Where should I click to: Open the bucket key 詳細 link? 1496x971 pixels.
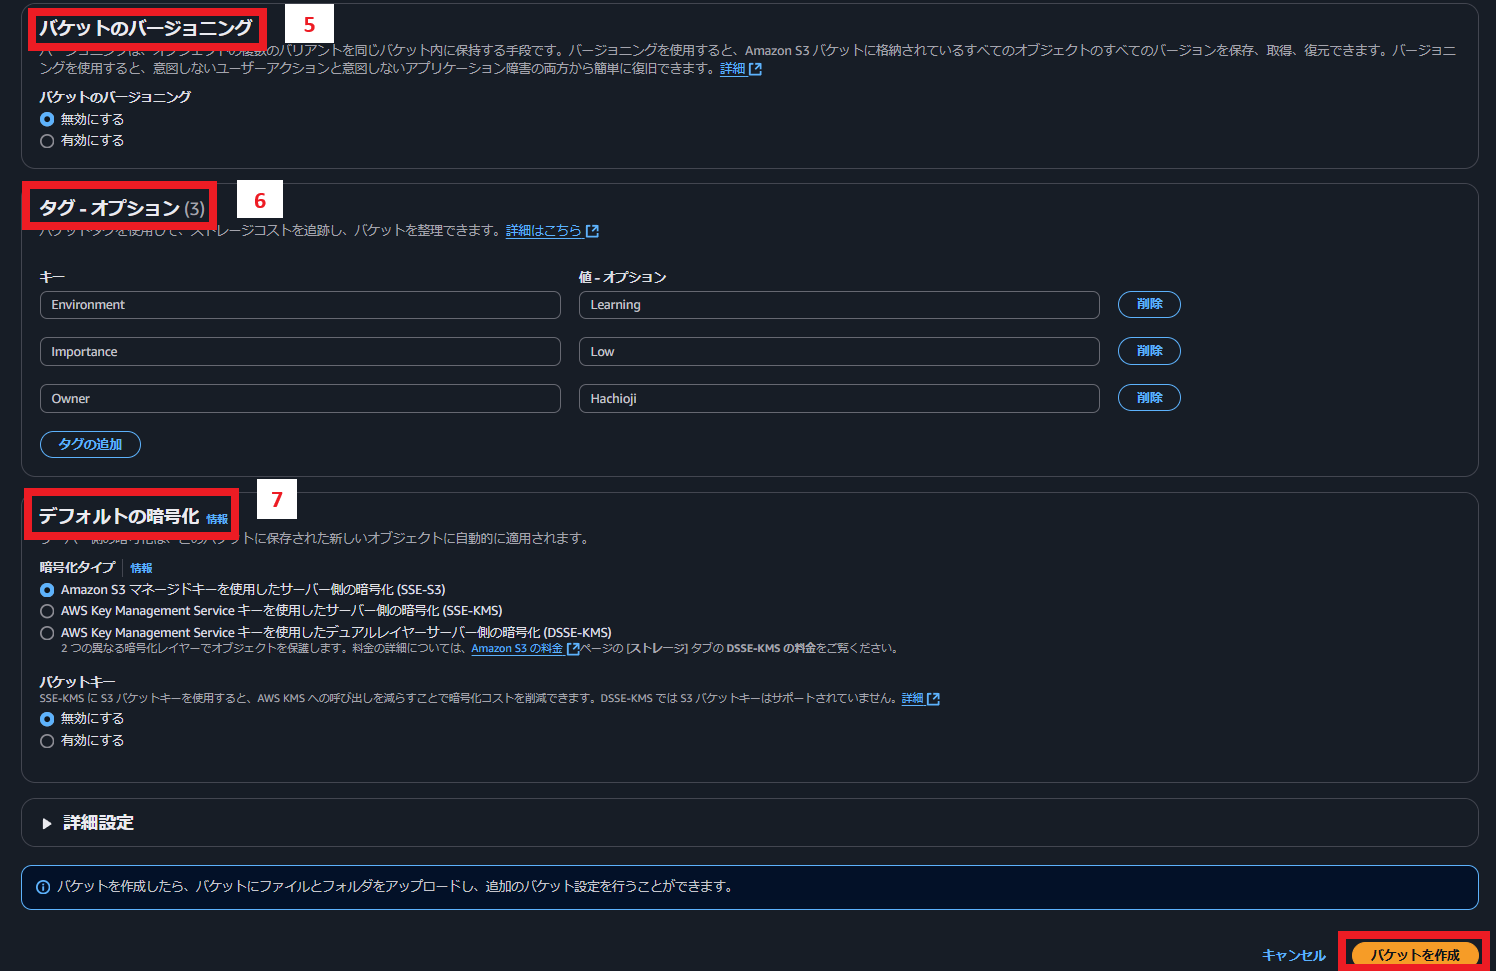click(x=912, y=699)
